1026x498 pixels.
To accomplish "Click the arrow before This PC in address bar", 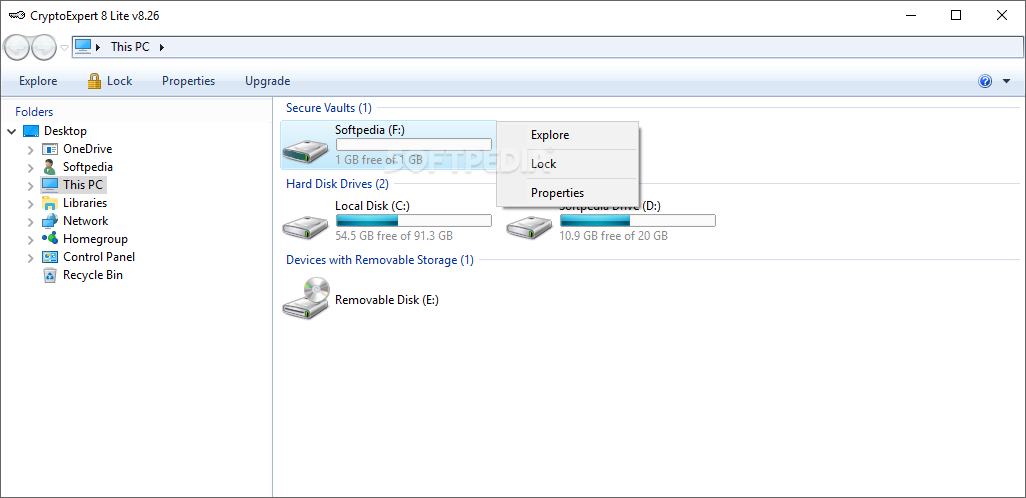I will [98, 47].
